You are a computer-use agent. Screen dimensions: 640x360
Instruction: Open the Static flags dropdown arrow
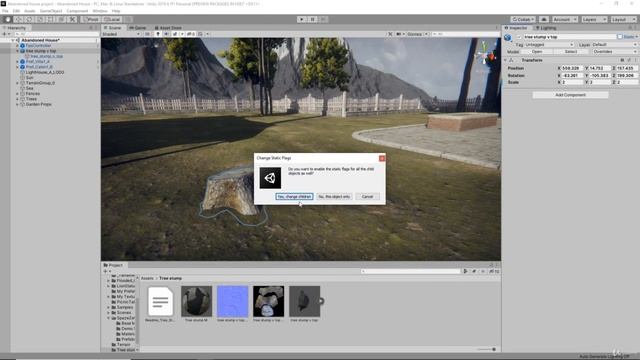click(636, 37)
